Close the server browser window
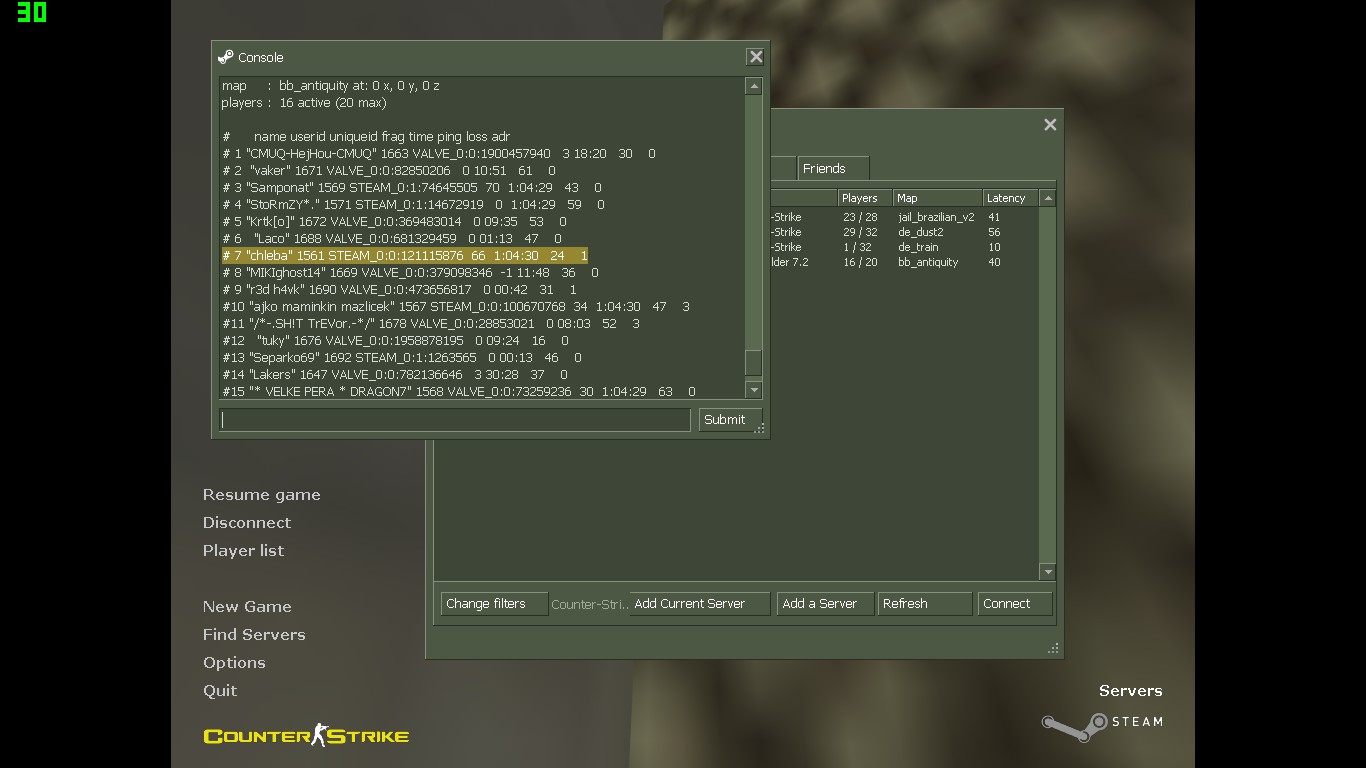This screenshot has width=1366, height=768. pyautogui.click(x=1050, y=124)
